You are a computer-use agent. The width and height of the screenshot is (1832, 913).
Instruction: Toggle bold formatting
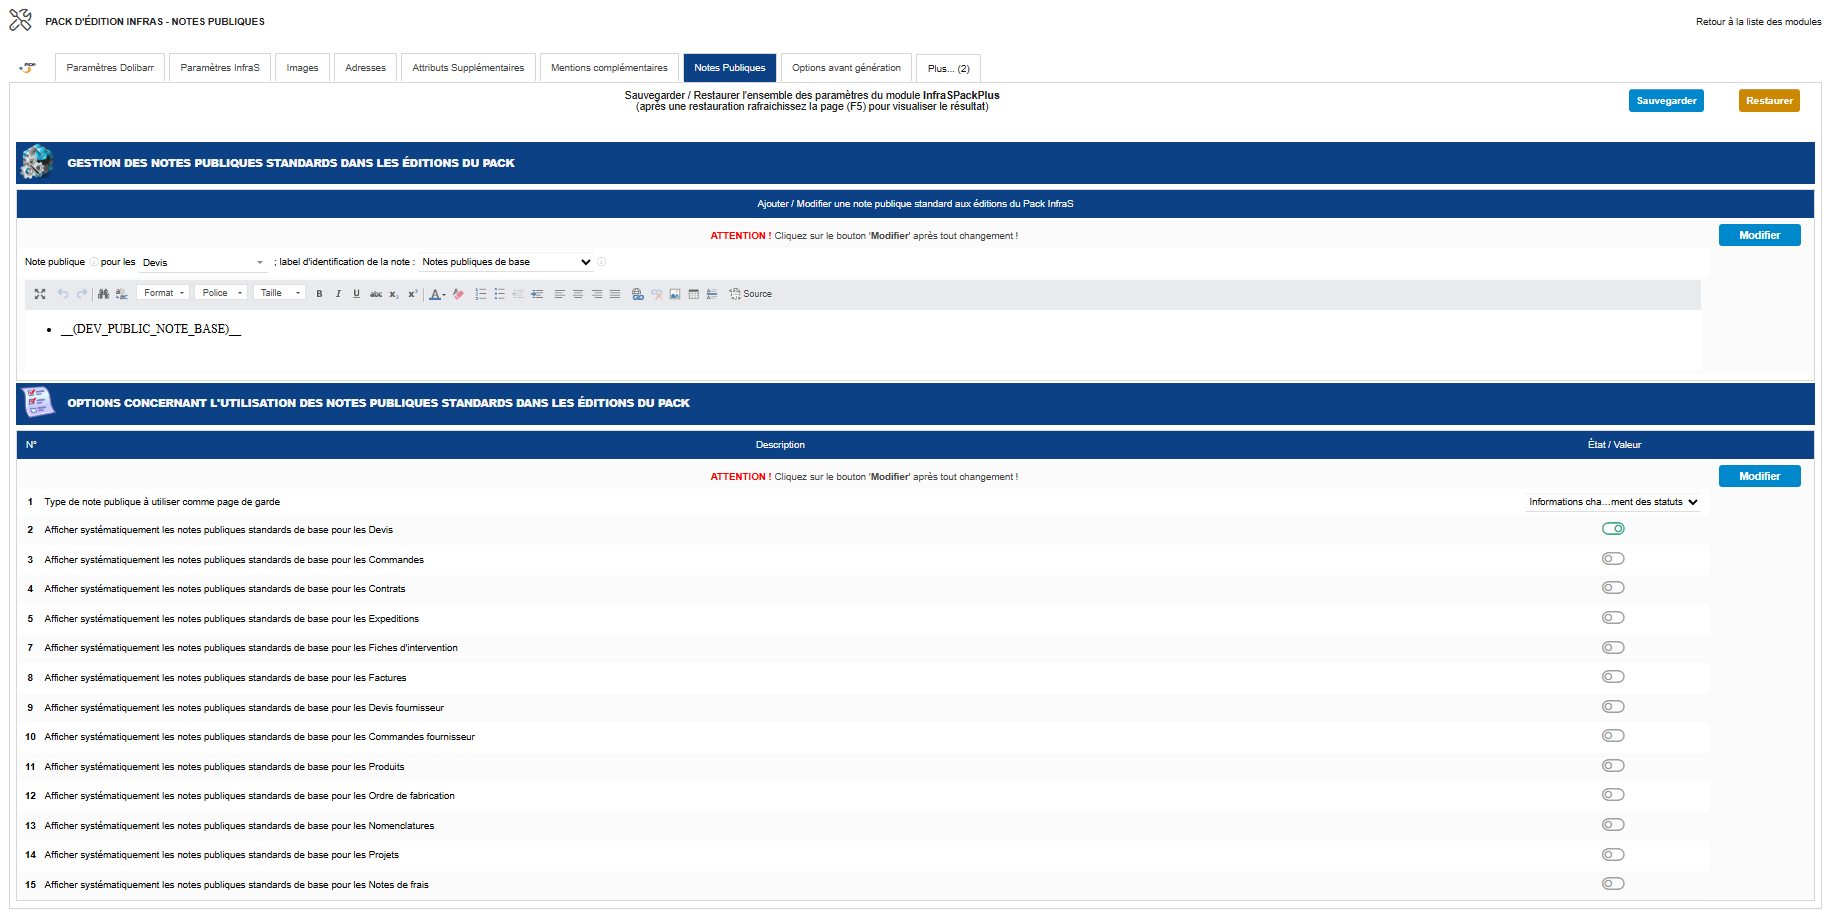[x=319, y=294]
